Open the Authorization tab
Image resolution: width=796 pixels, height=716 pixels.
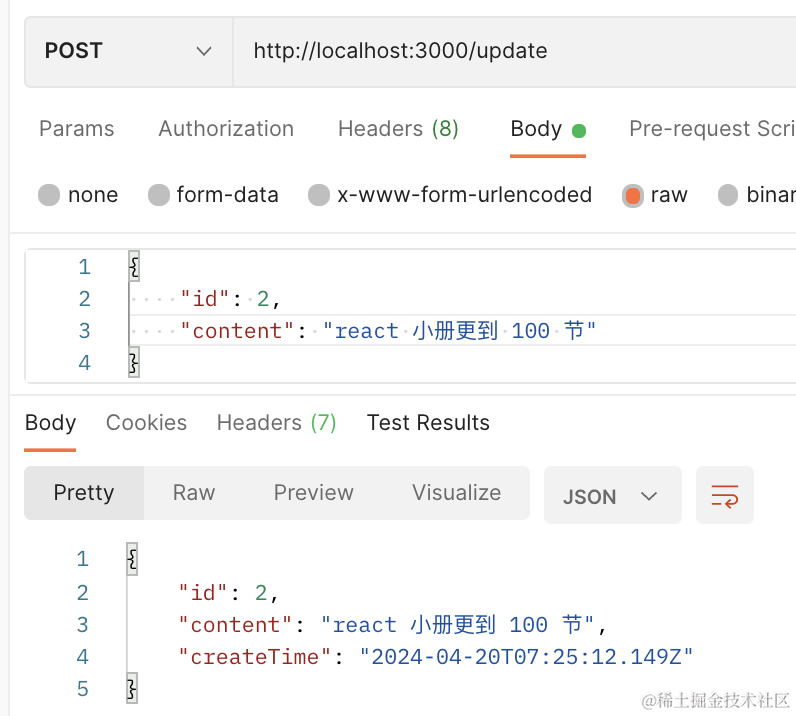pyautogui.click(x=226, y=129)
